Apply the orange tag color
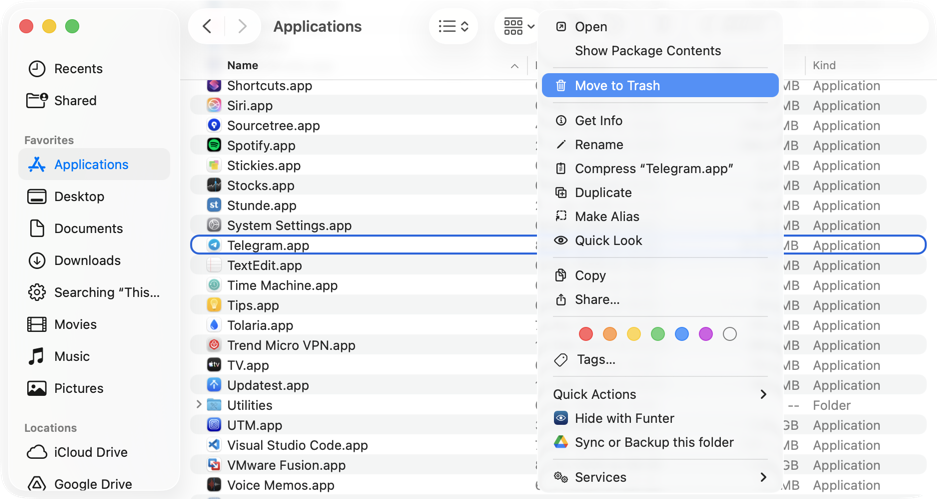 [610, 334]
